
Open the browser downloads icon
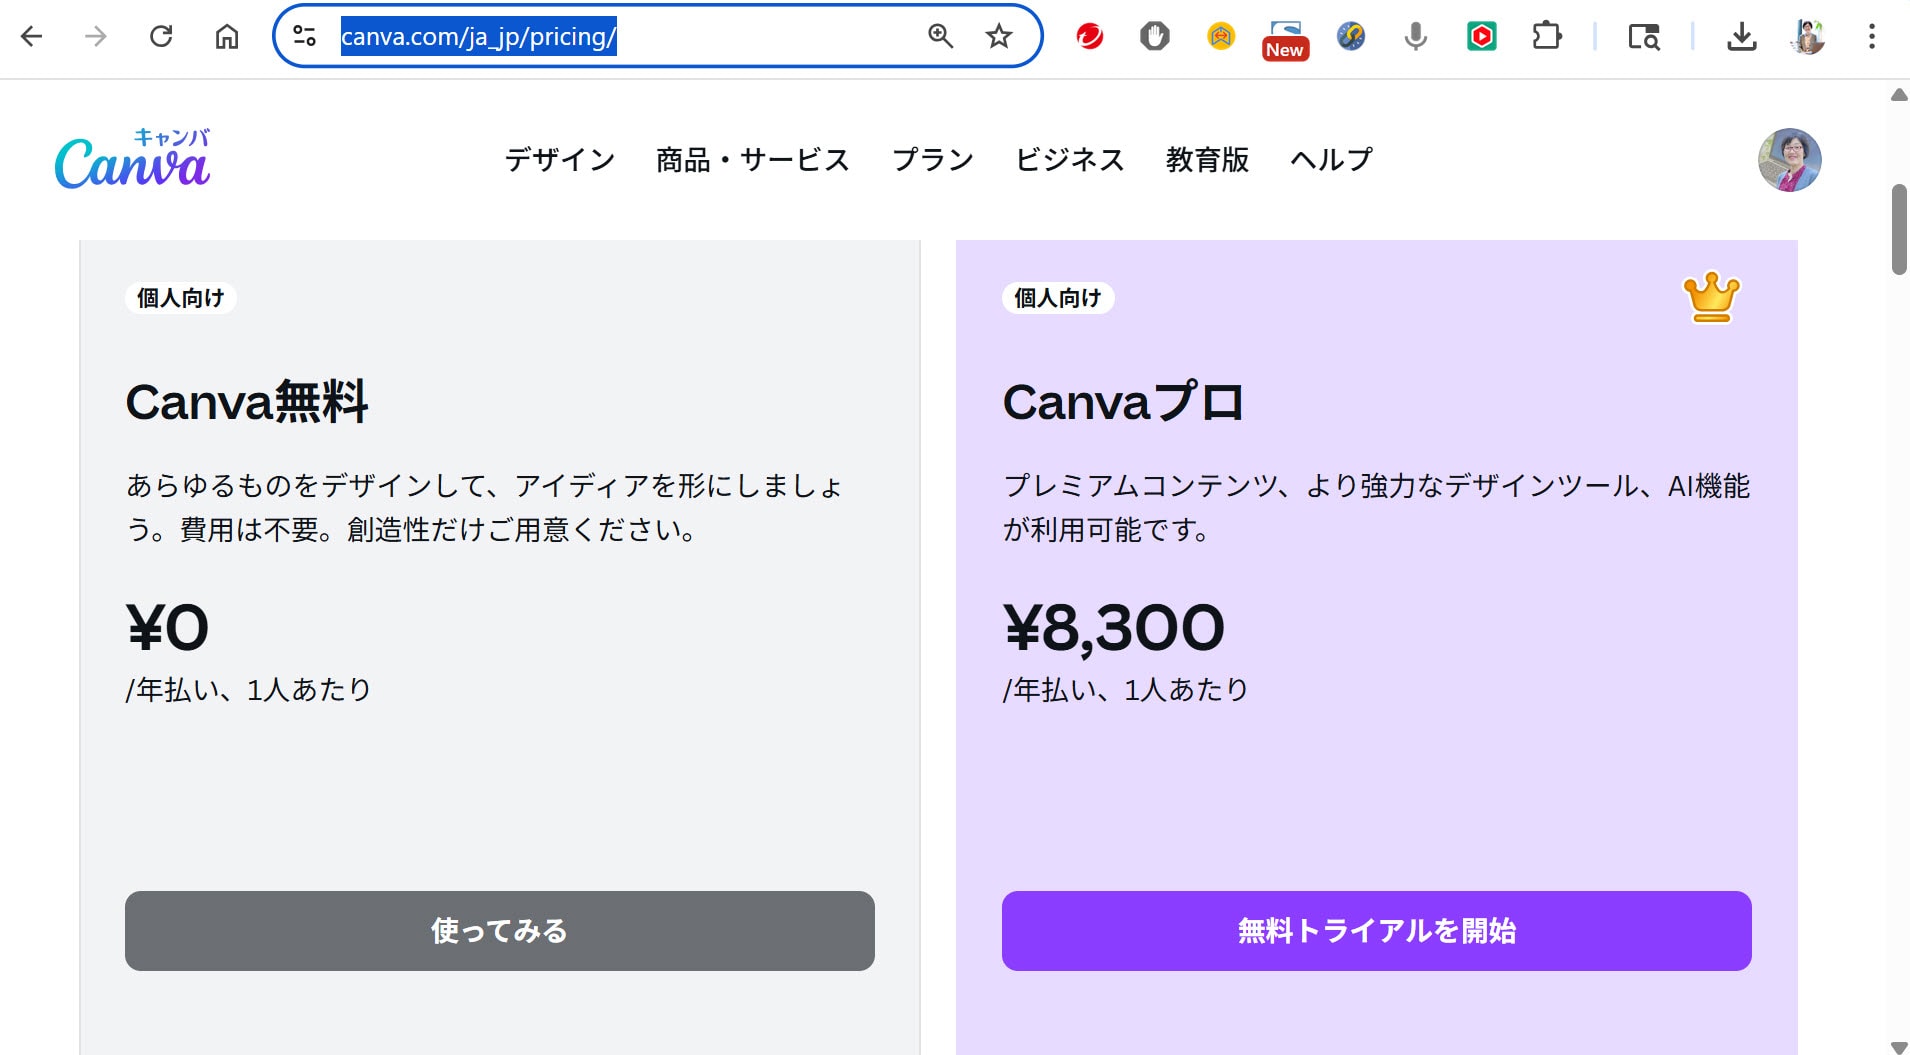click(1742, 37)
